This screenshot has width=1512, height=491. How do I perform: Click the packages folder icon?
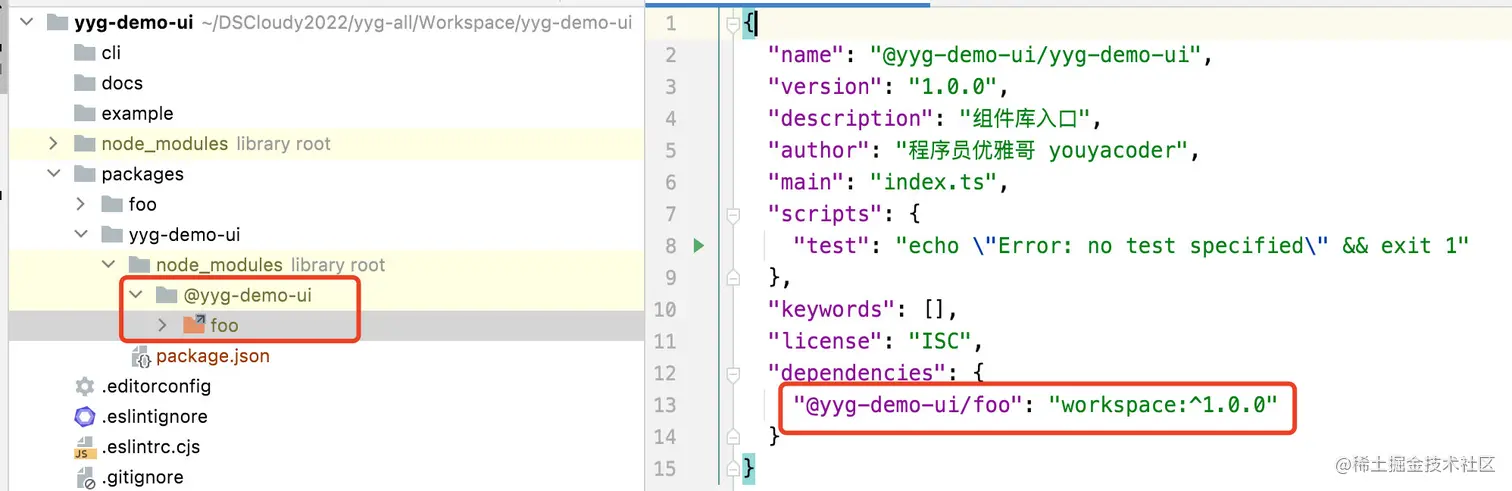point(85,174)
